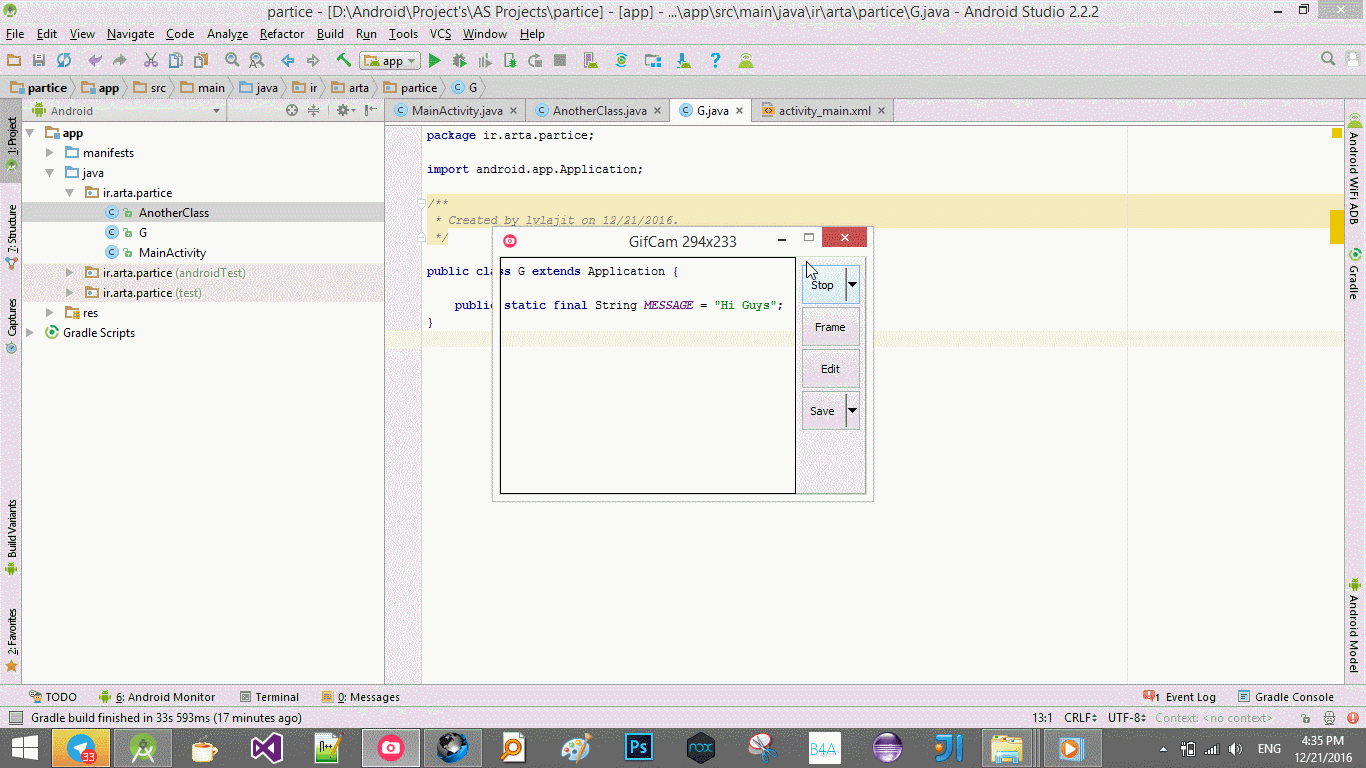Click the Make Project hammer icon

343,61
